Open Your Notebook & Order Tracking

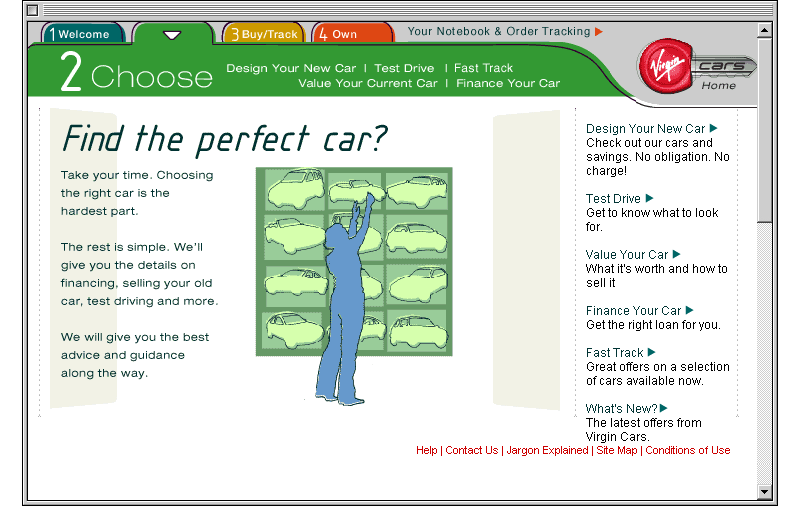(498, 32)
